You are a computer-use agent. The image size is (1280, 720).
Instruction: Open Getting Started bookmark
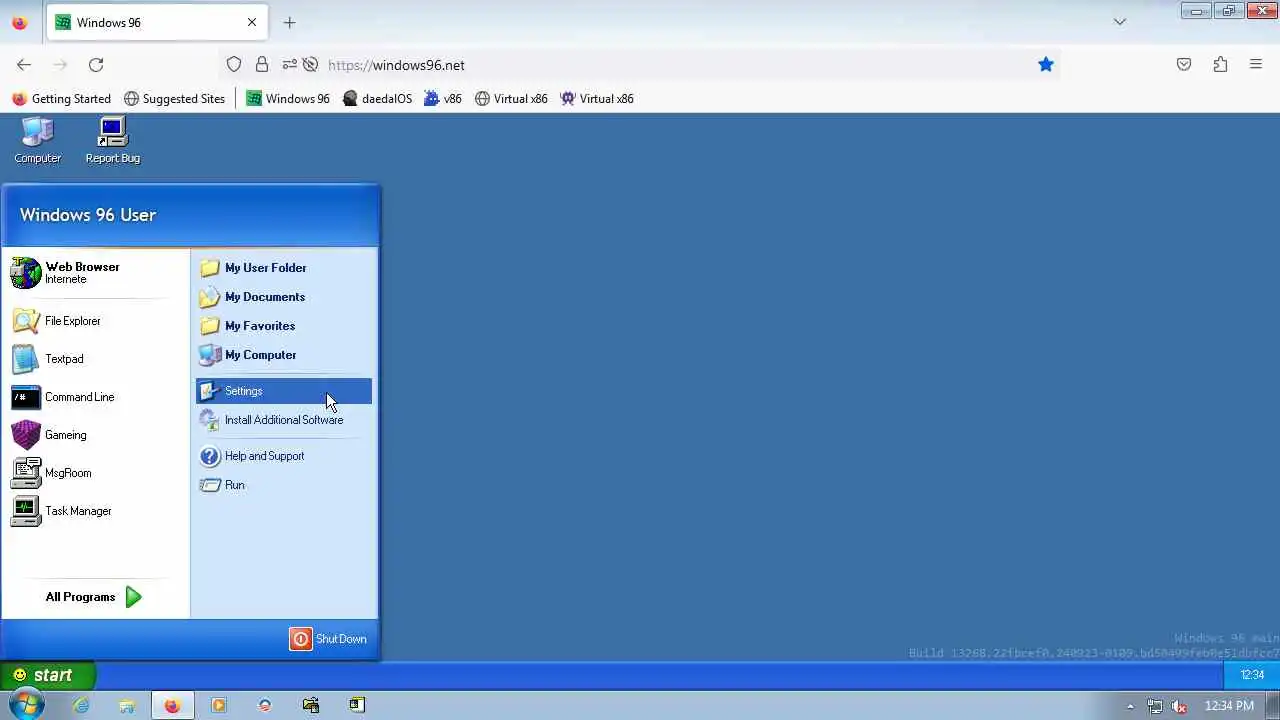tap(61, 99)
